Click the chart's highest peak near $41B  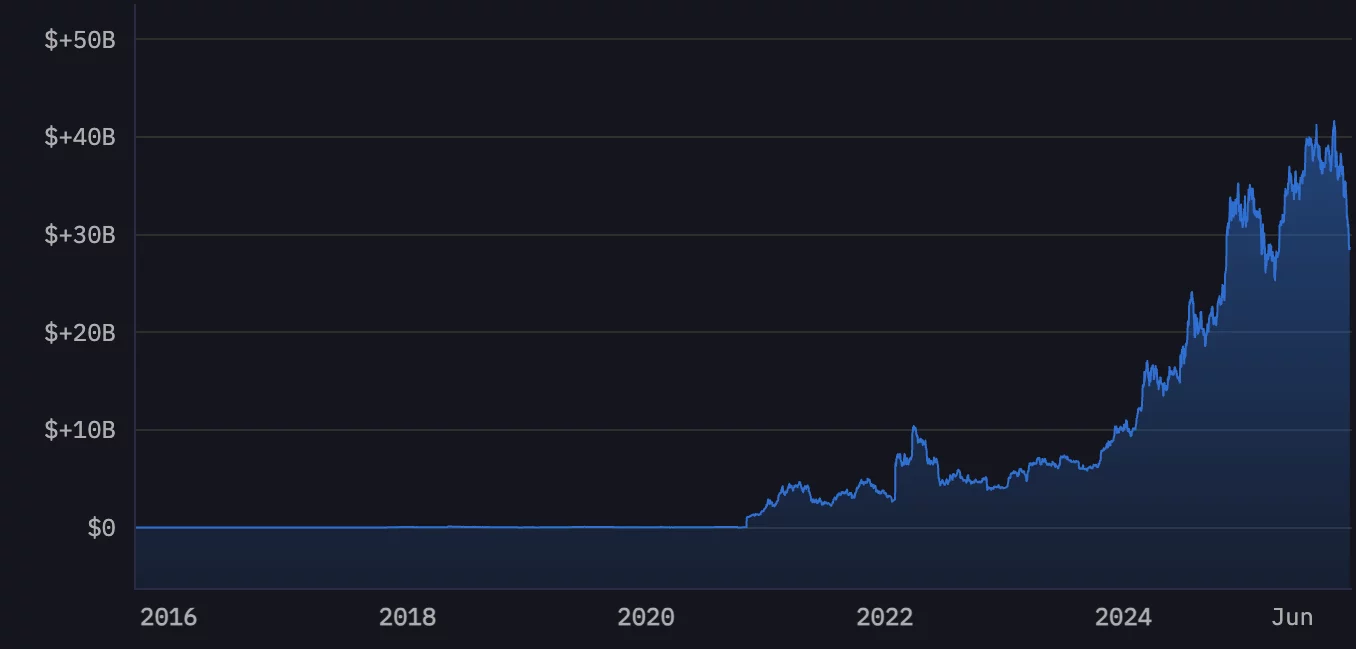pyautogui.click(x=1333, y=122)
